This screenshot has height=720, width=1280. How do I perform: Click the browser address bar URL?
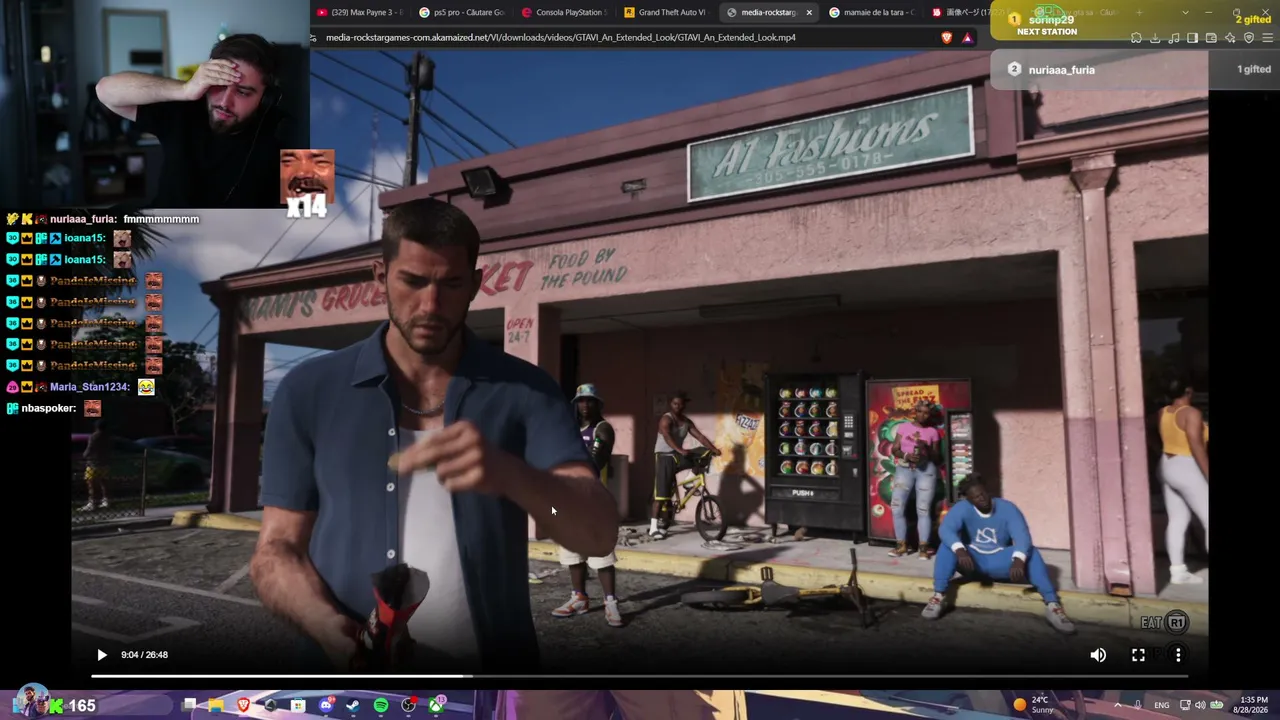(x=560, y=37)
